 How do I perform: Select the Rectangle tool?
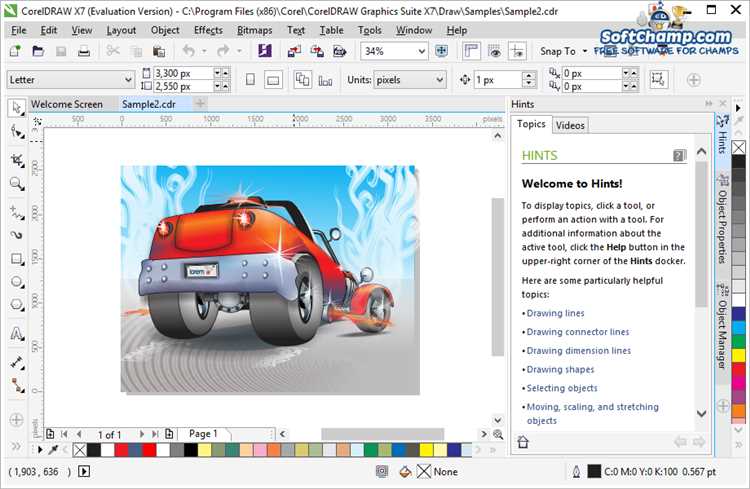17,259
